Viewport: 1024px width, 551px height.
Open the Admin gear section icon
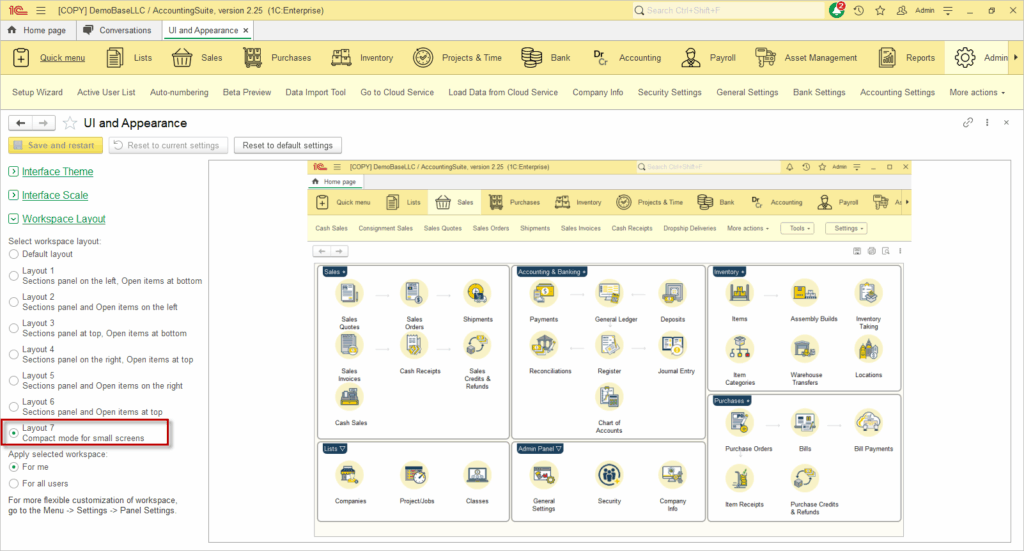click(965, 57)
